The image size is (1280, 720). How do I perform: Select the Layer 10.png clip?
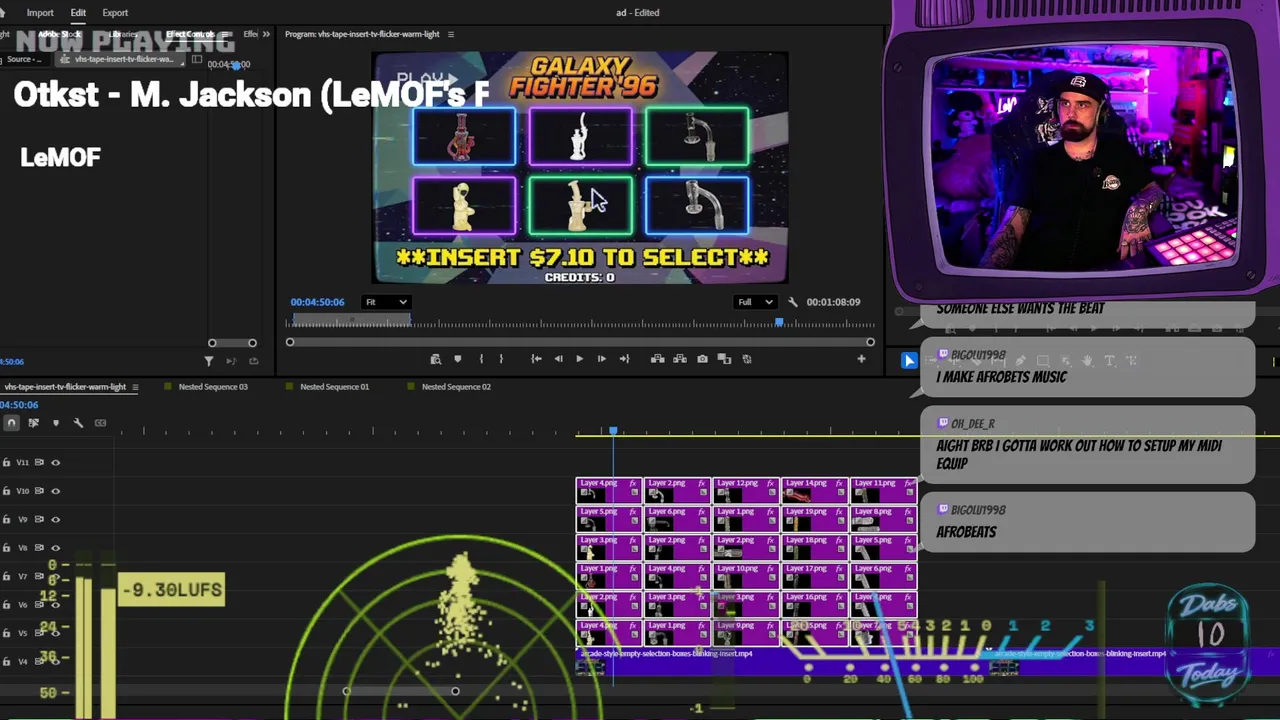[746, 575]
